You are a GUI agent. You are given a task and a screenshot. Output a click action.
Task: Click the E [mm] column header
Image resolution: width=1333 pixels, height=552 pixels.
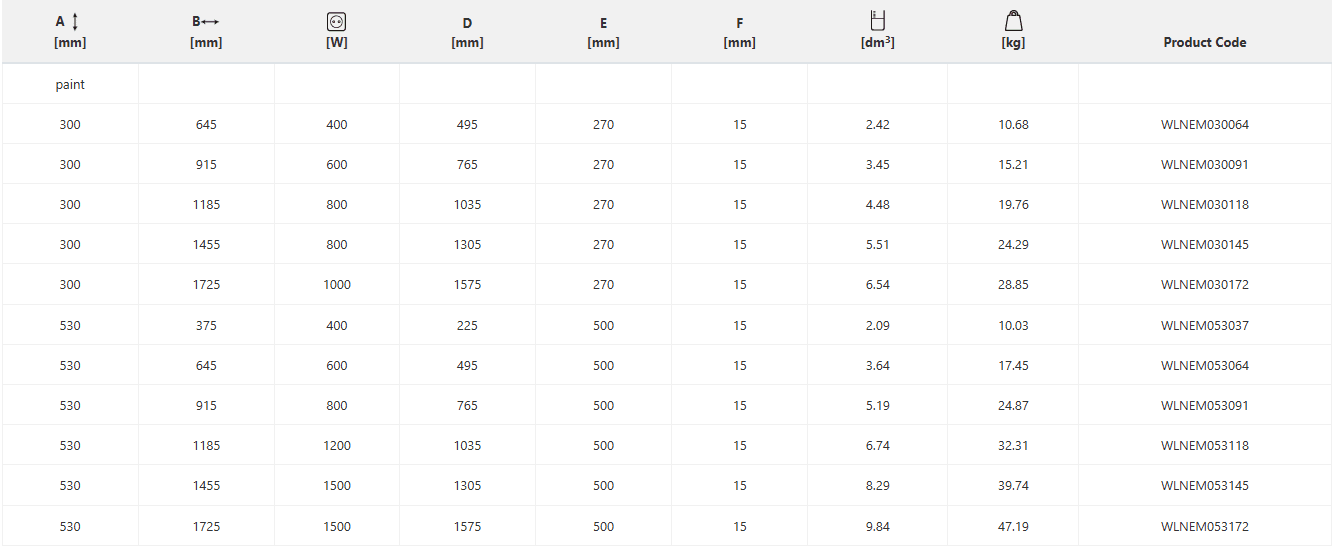(x=603, y=32)
